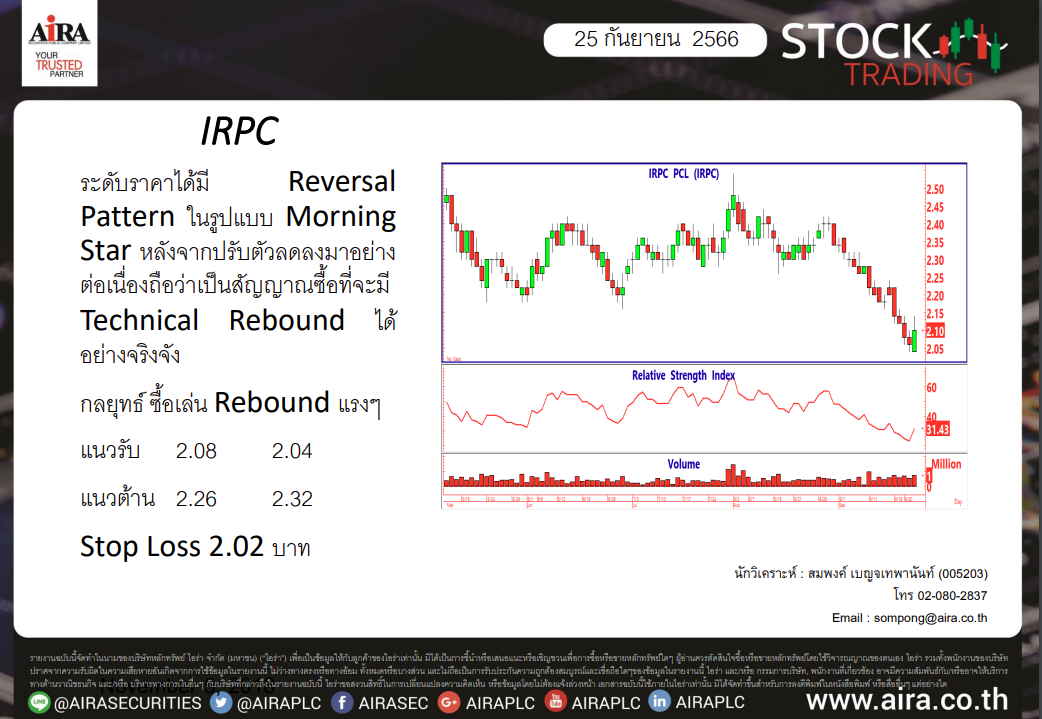Select the date 25 กันยายน 2566
The width and height of the screenshot is (1042, 719).
[x=656, y=39]
